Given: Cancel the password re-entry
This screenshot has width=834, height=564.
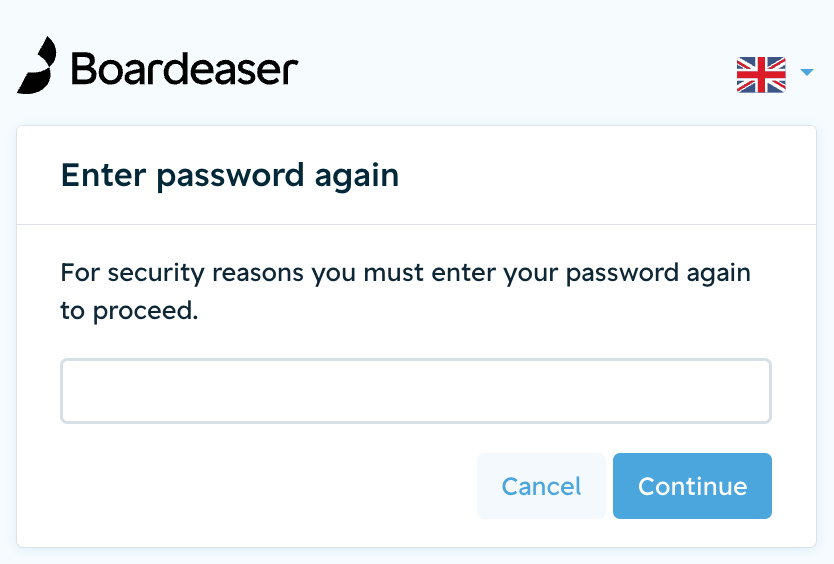Looking at the screenshot, I should [541, 486].
